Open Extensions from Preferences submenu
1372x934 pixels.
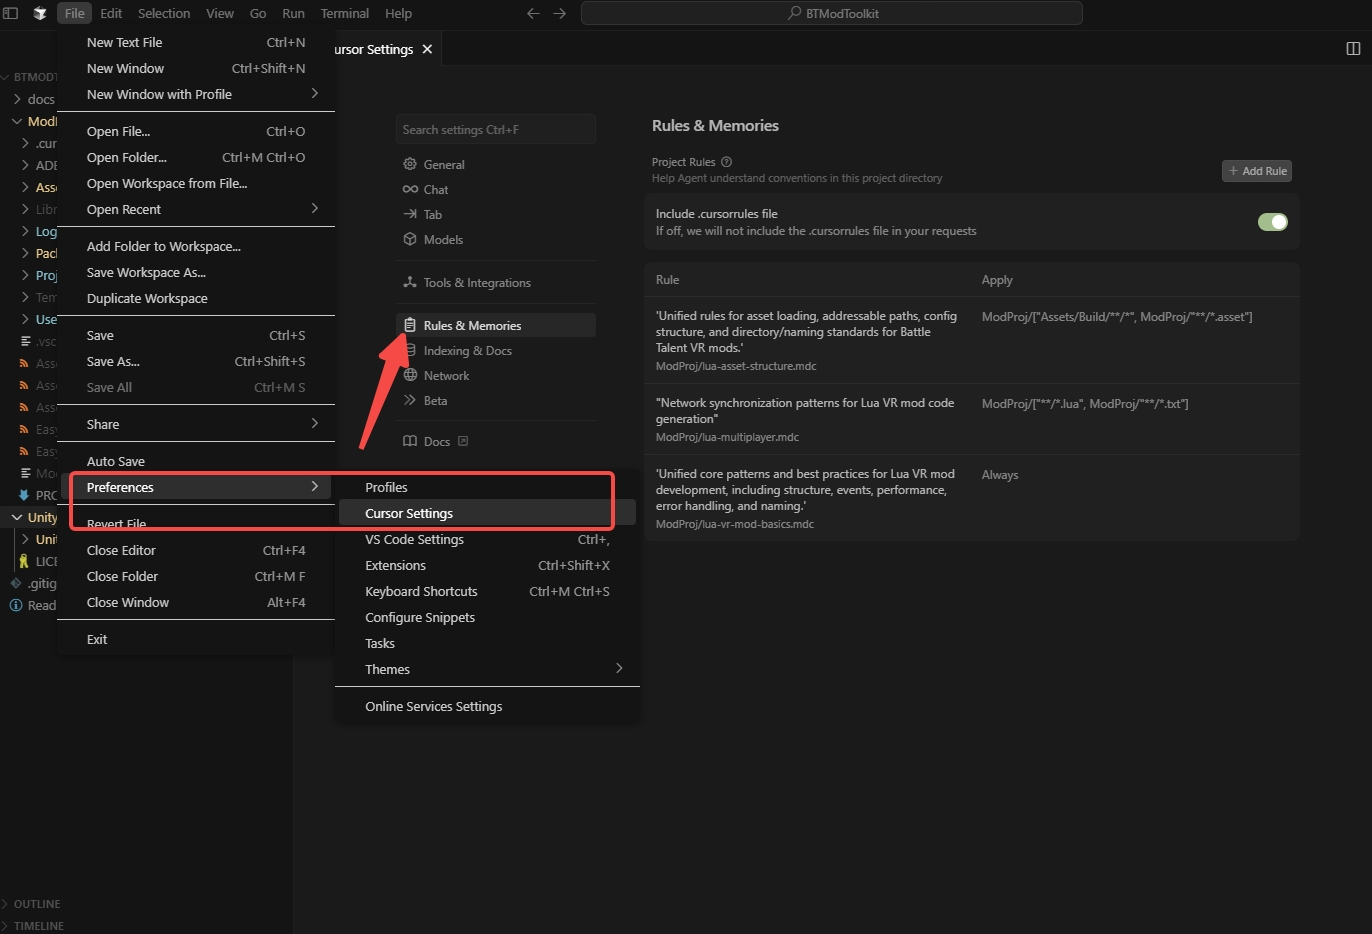(x=487, y=565)
